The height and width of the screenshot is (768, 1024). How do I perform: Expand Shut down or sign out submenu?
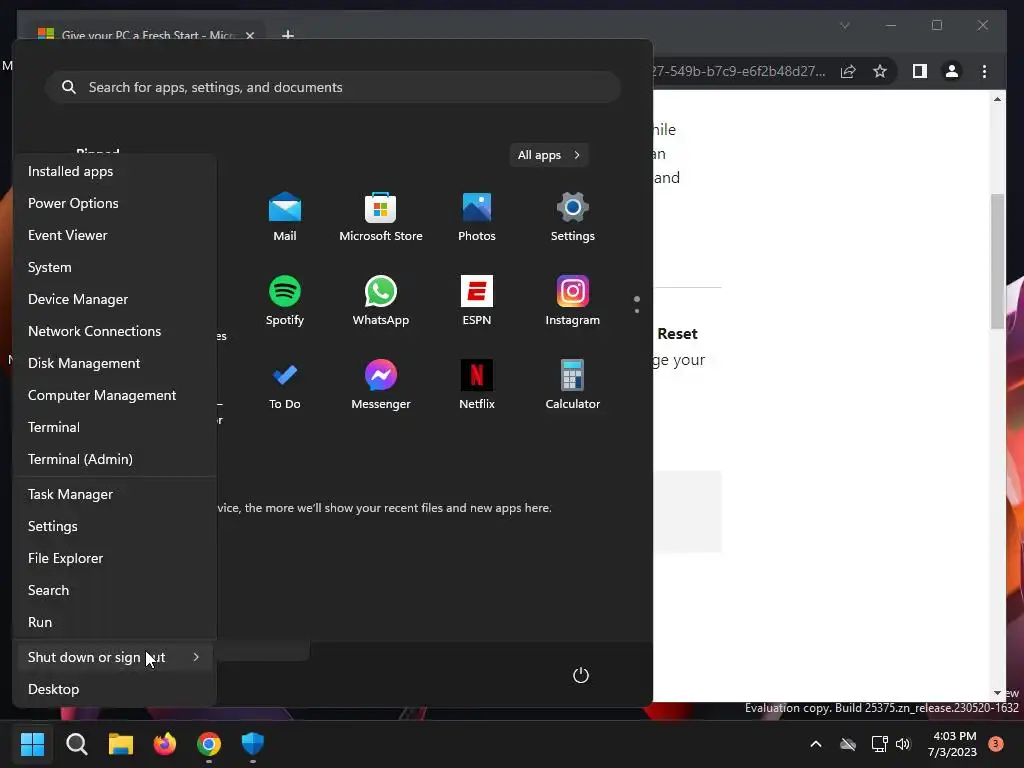tap(114, 657)
